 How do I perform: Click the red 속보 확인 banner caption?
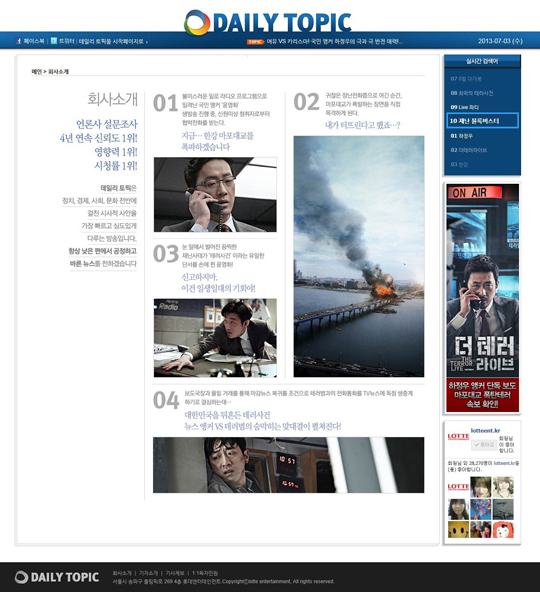coord(482,395)
